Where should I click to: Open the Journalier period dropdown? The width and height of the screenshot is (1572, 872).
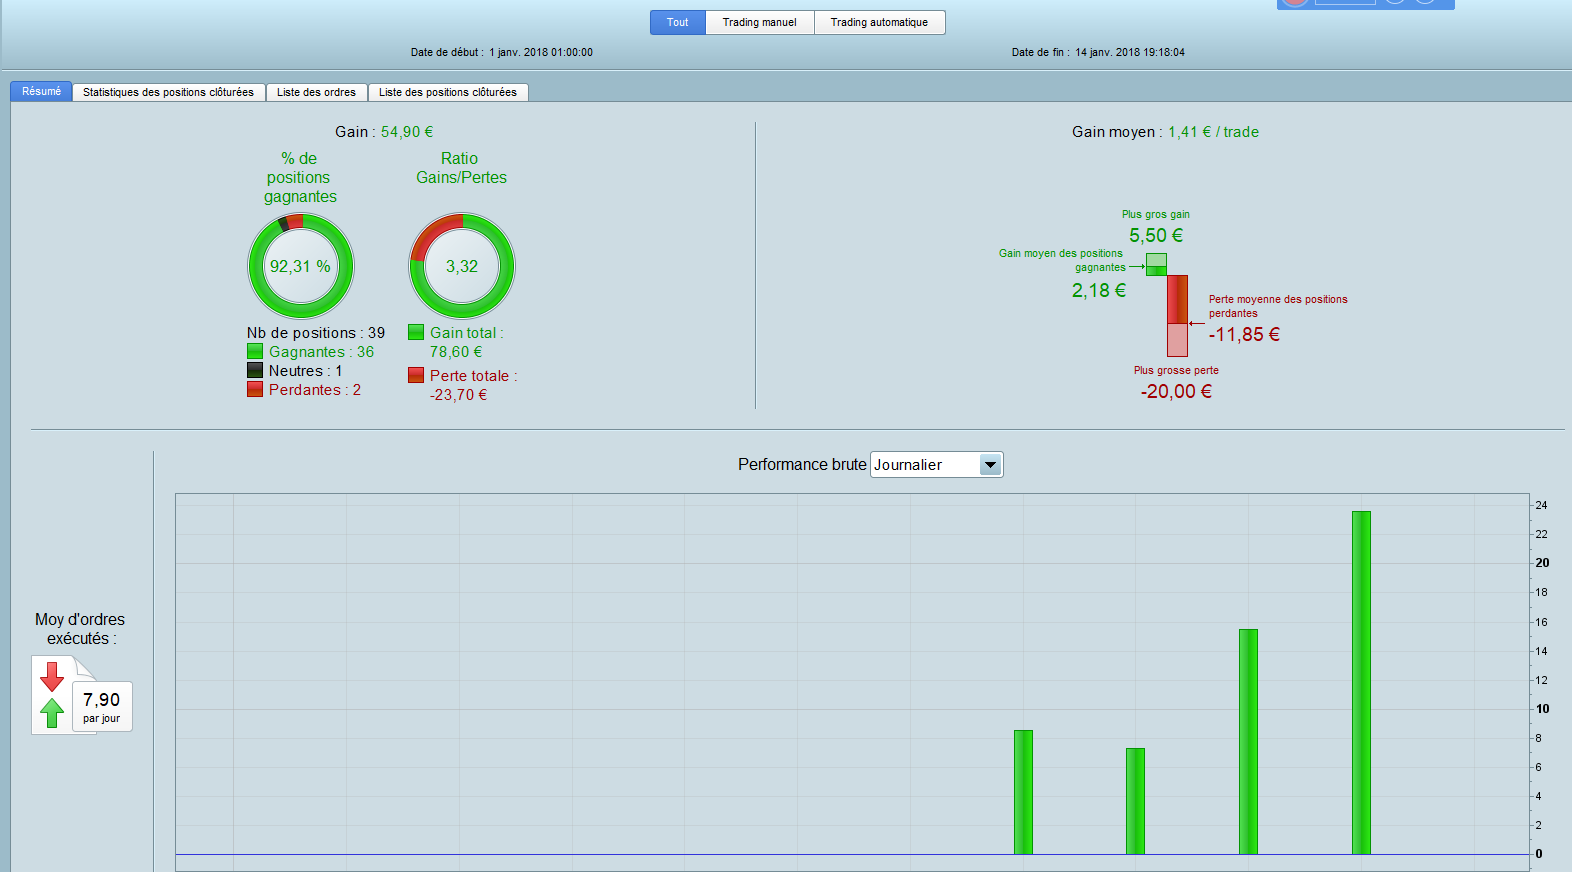(936, 464)
